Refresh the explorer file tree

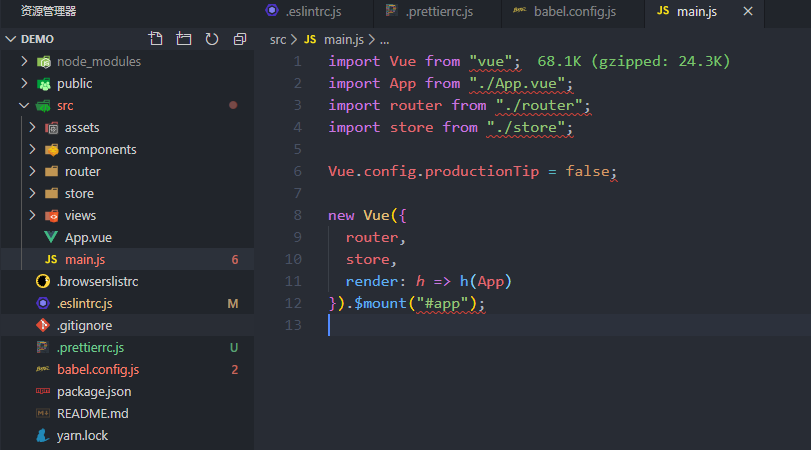[211, 39]
